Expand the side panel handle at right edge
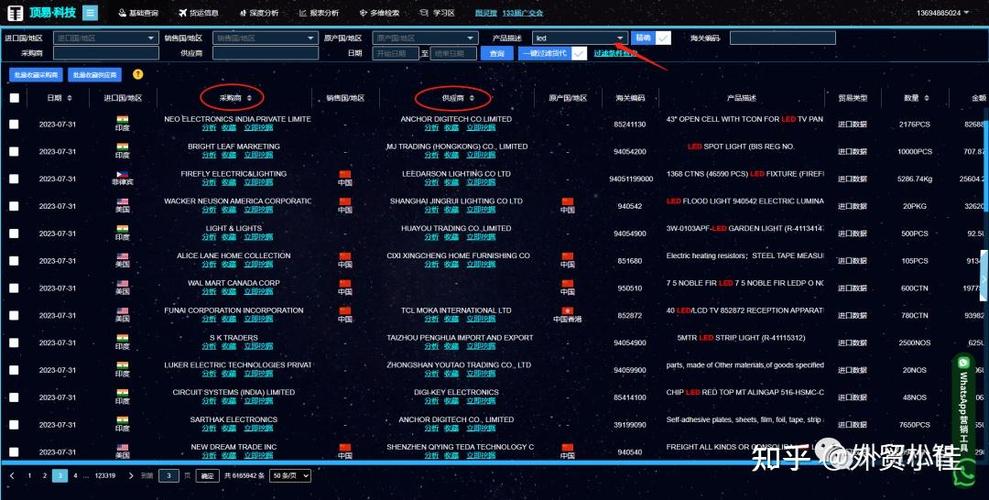Screen dimensions: 989x500 coord(984,276)
